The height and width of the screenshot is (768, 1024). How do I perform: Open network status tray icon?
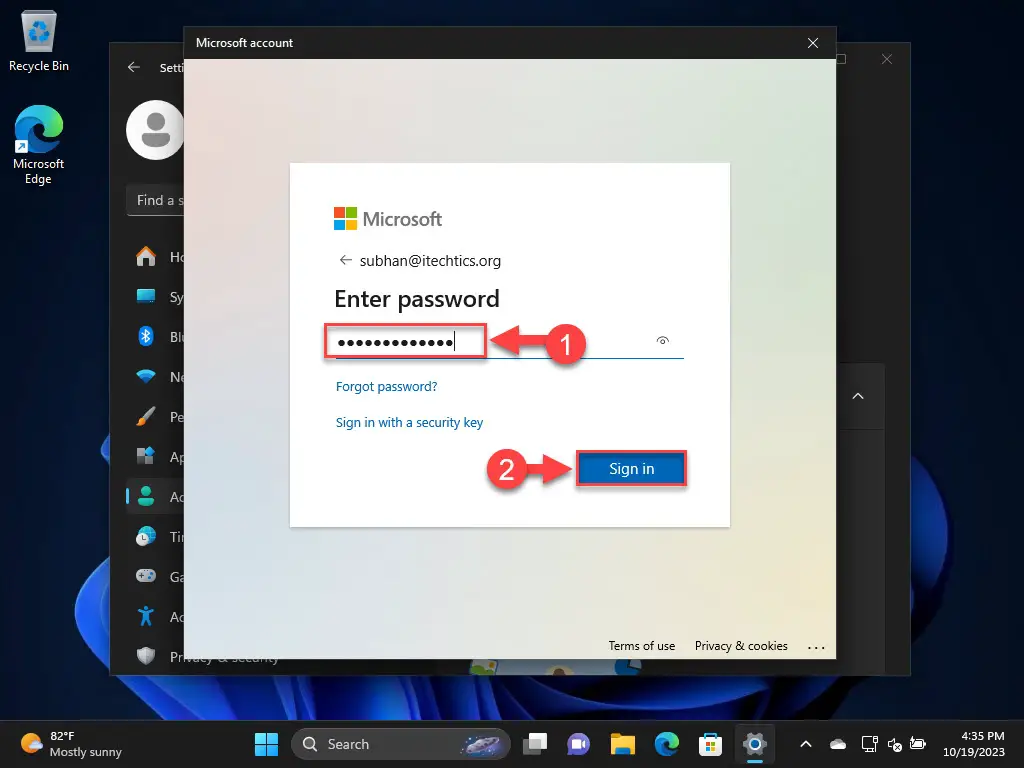[869, 744]
